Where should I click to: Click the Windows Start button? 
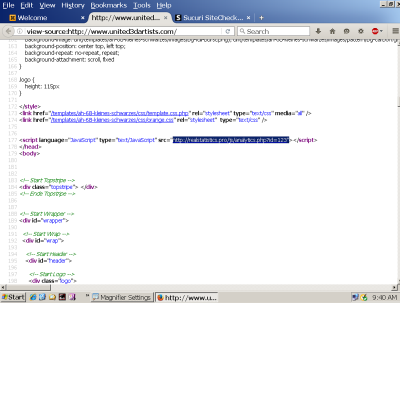(13, 297)
